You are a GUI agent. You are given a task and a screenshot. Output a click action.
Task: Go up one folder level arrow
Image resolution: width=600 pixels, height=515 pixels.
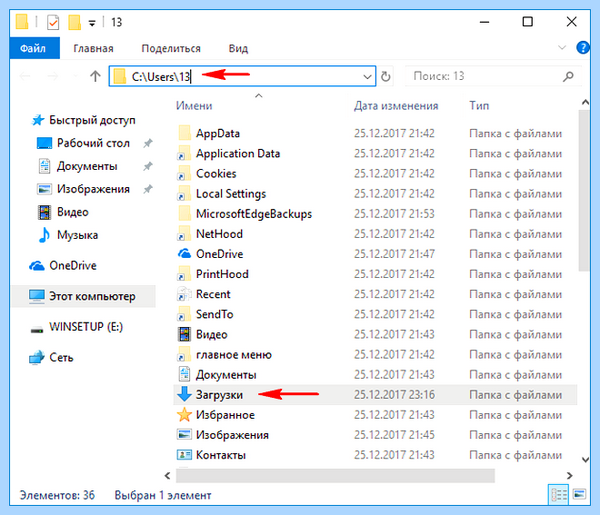(95, 76)
